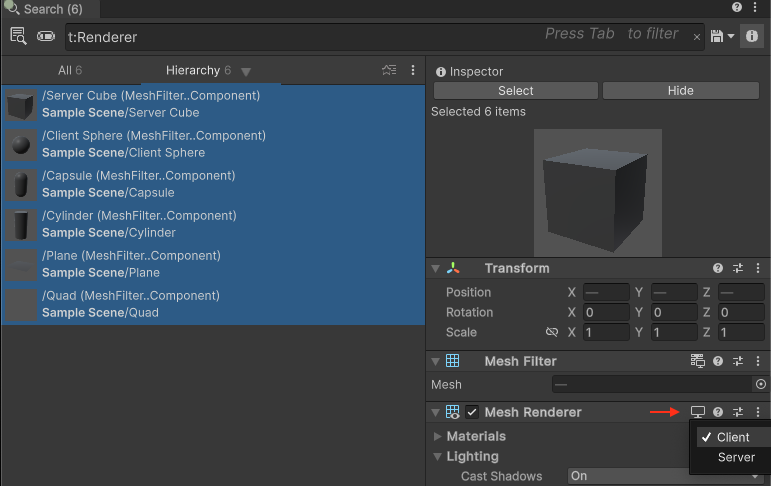Toggle the Inspector info panel button
The width and height of the screenshot is (771, 486).
coord(750,36)
